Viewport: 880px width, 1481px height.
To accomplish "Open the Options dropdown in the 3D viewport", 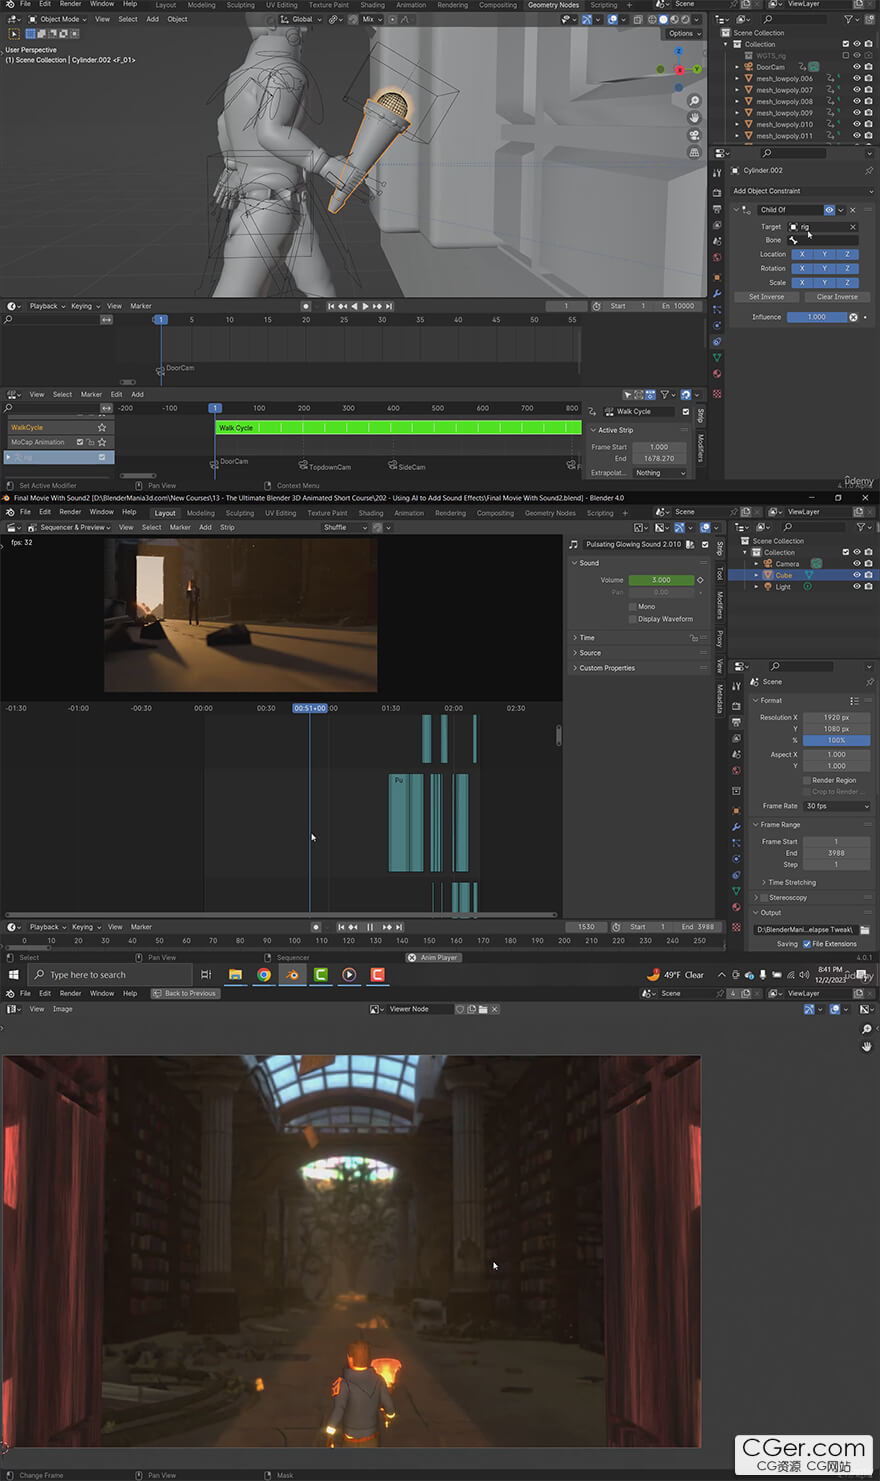I will pyautogui.click(x=684, y=33).
